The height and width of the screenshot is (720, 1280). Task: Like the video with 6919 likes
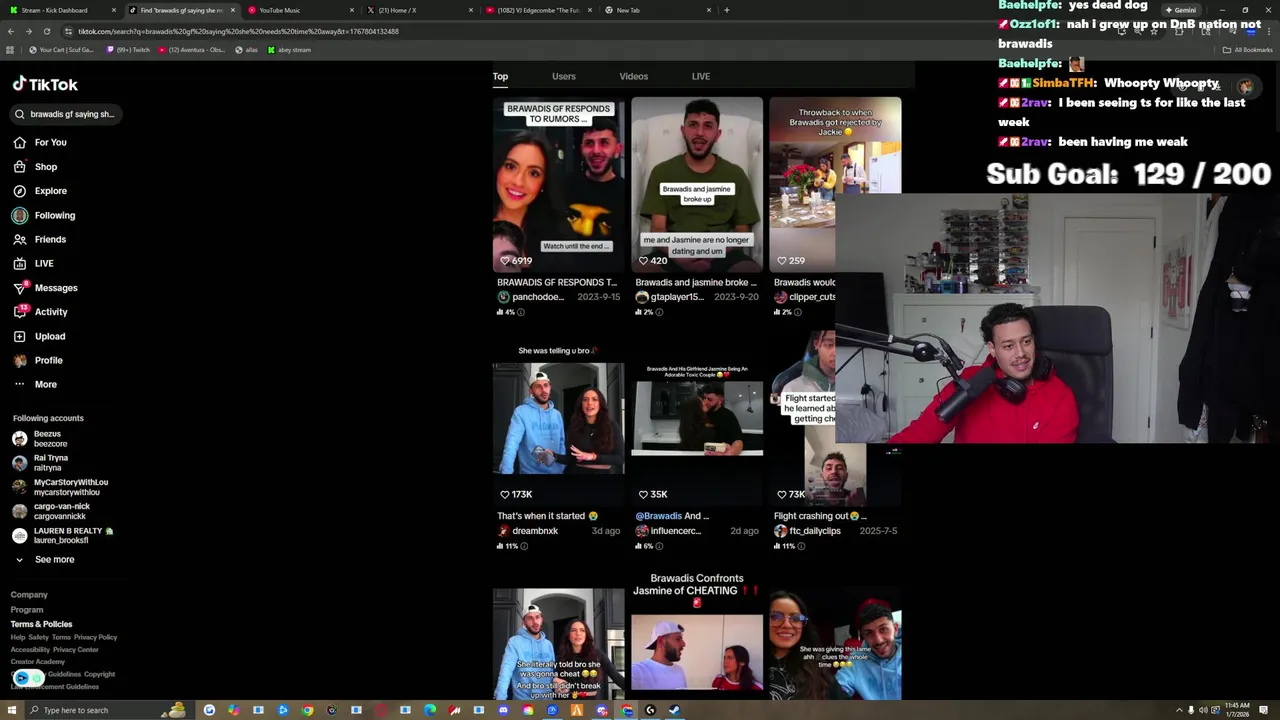505,260
